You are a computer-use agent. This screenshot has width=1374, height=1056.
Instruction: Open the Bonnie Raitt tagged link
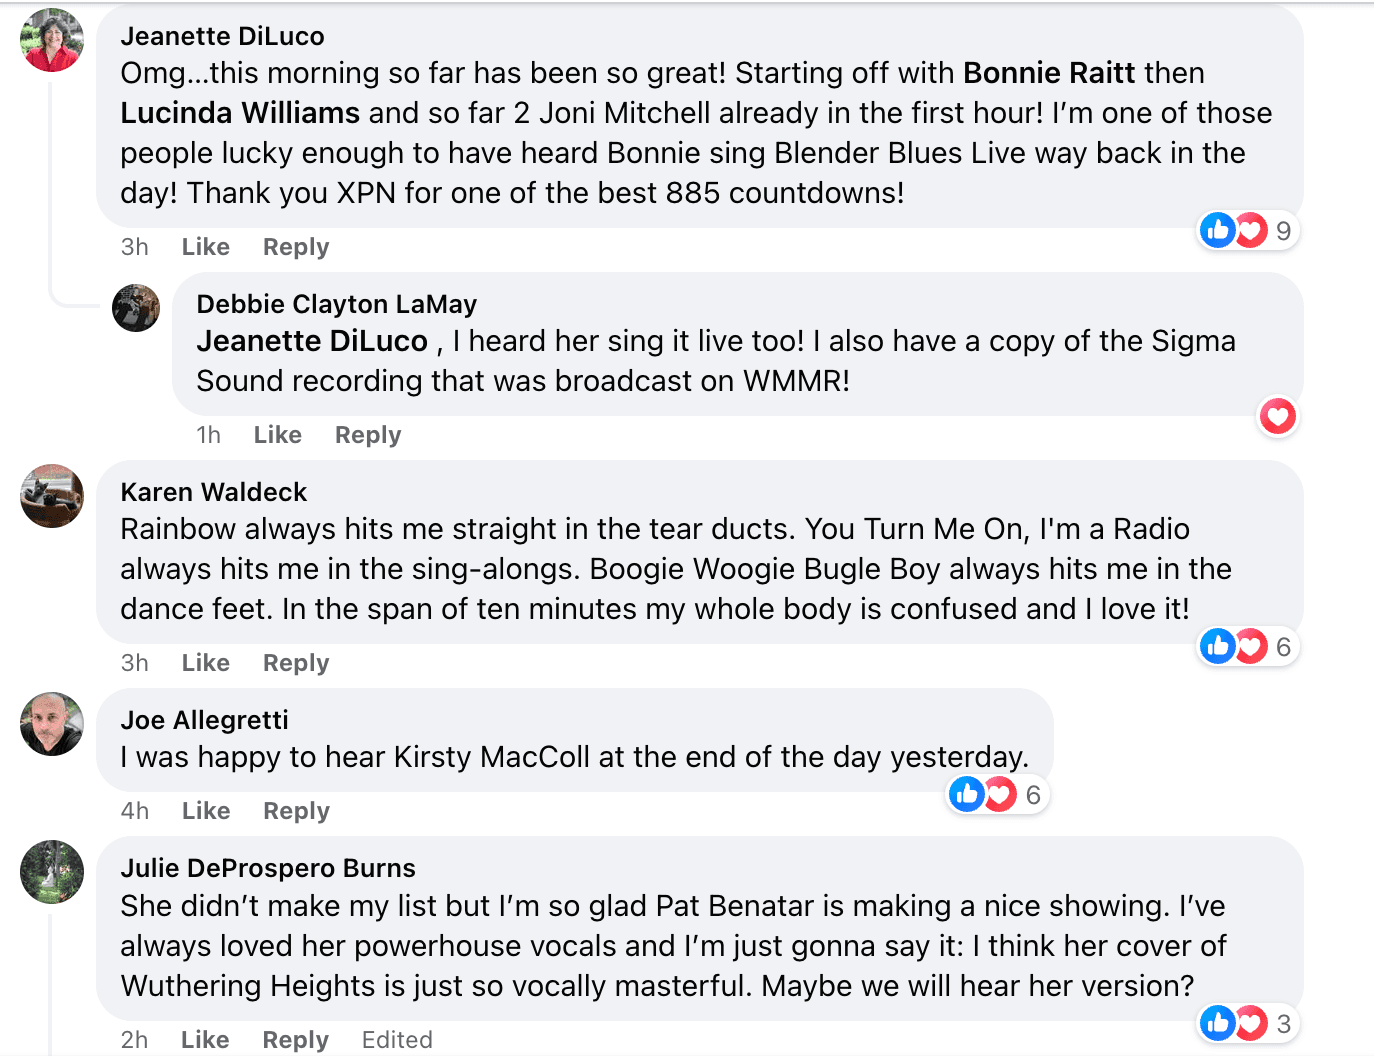(1049, 73)
